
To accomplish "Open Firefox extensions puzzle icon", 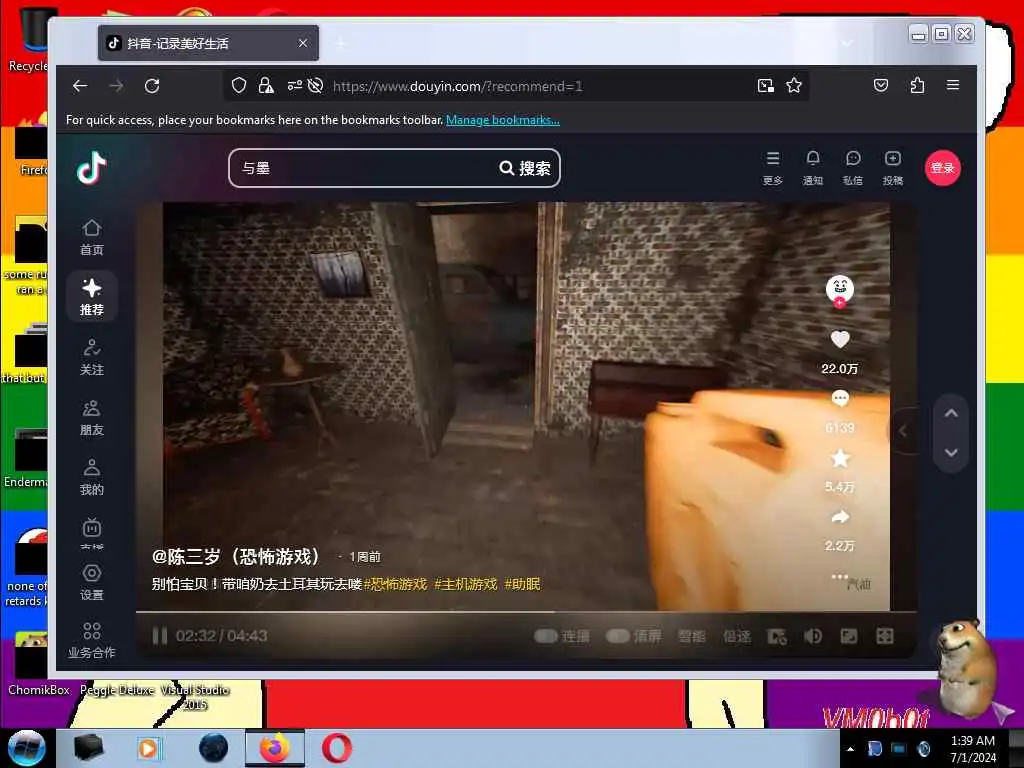I will [917, 85].
